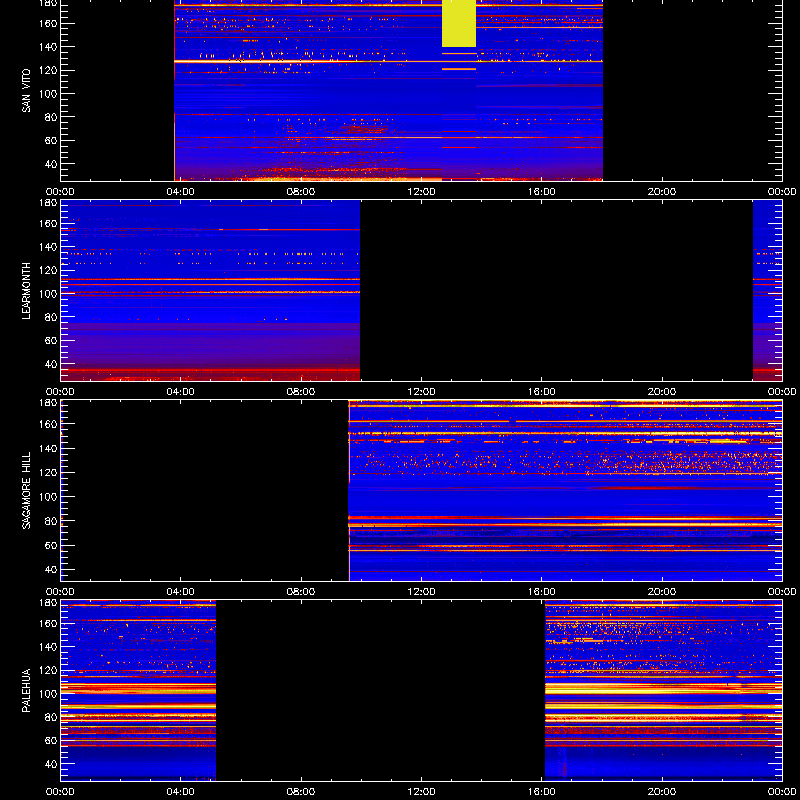800x800 pixels.
Task: Click 16:00 time label below San Vito plot
Action: click(x=542, y=192)
